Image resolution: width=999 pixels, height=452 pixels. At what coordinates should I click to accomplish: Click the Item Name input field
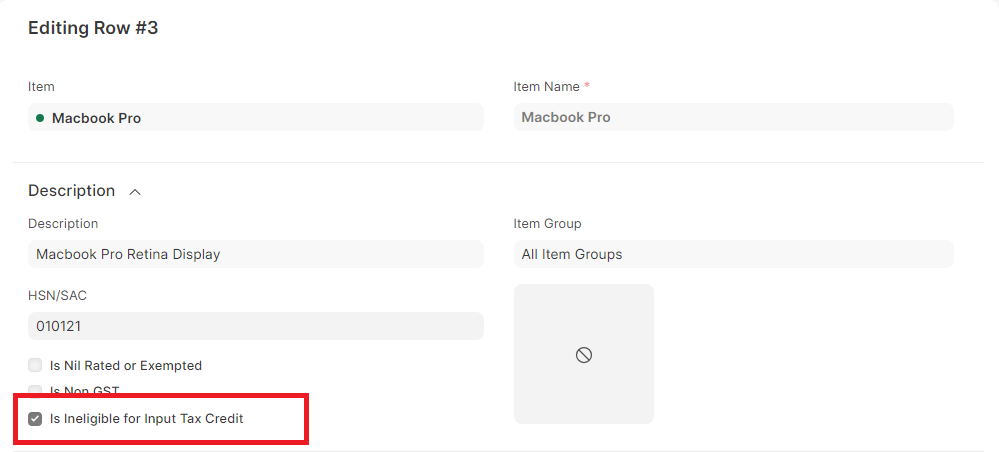(x=733, y=117)
